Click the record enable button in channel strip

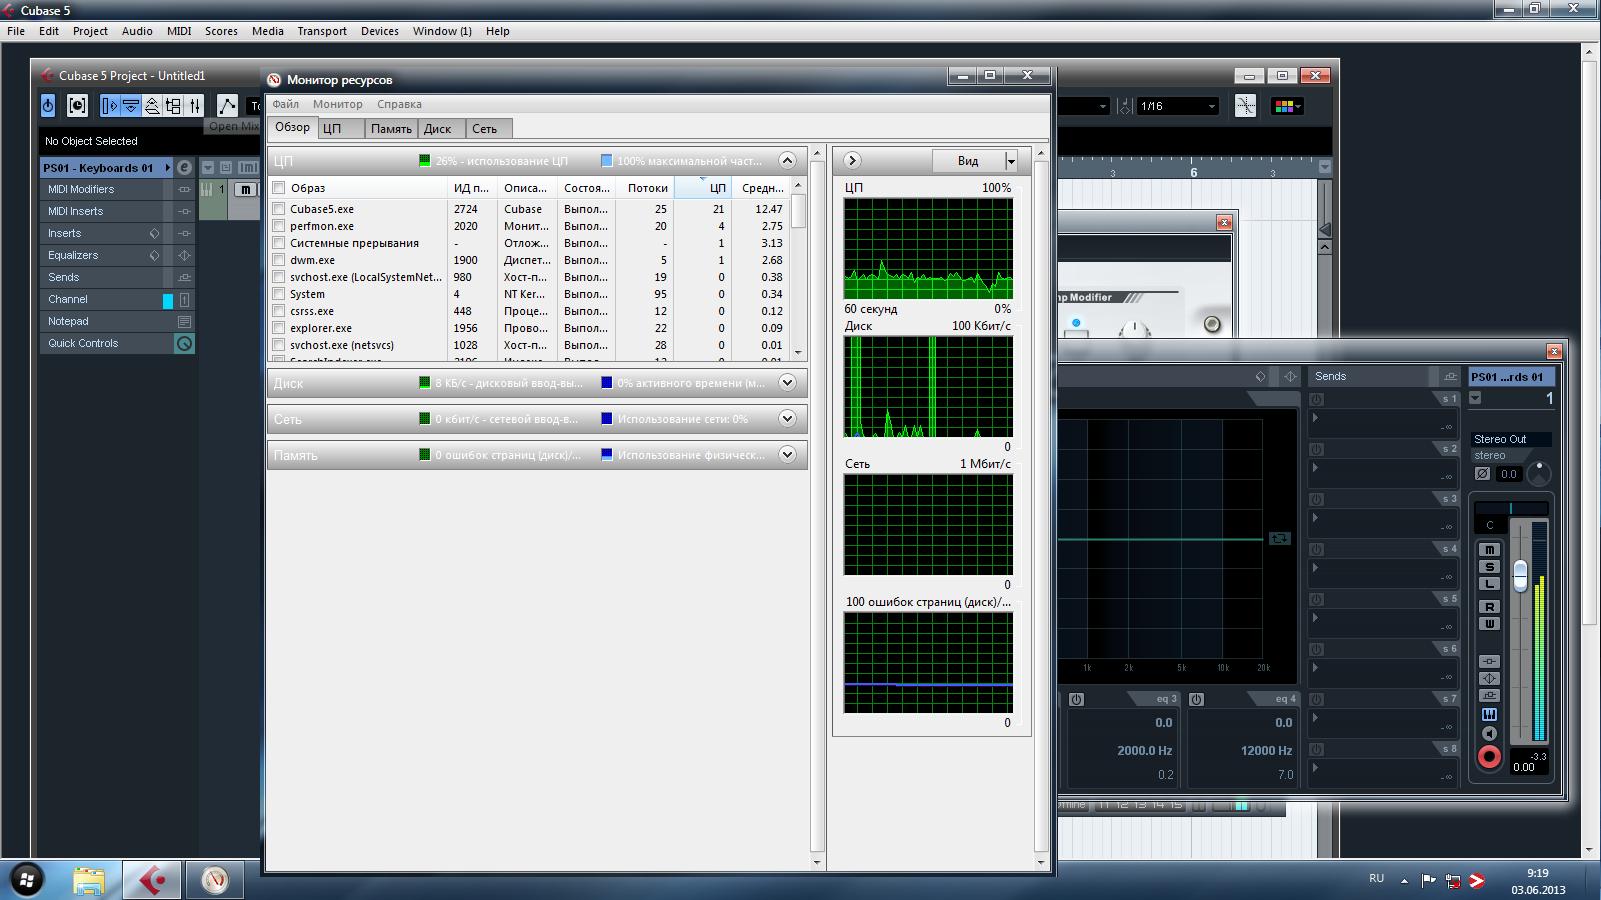(x=1489, y=757)
